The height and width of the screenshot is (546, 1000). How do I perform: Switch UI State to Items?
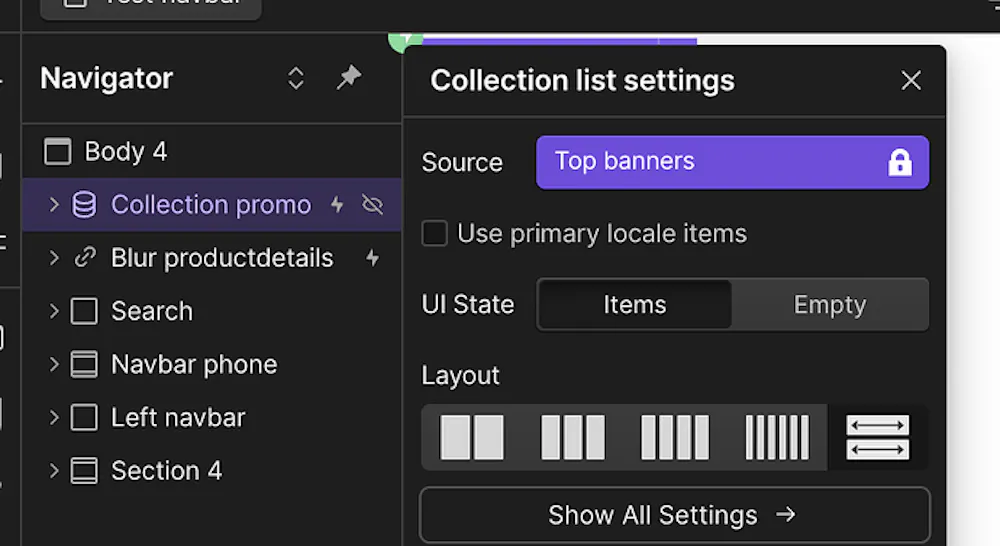(635, 305)
